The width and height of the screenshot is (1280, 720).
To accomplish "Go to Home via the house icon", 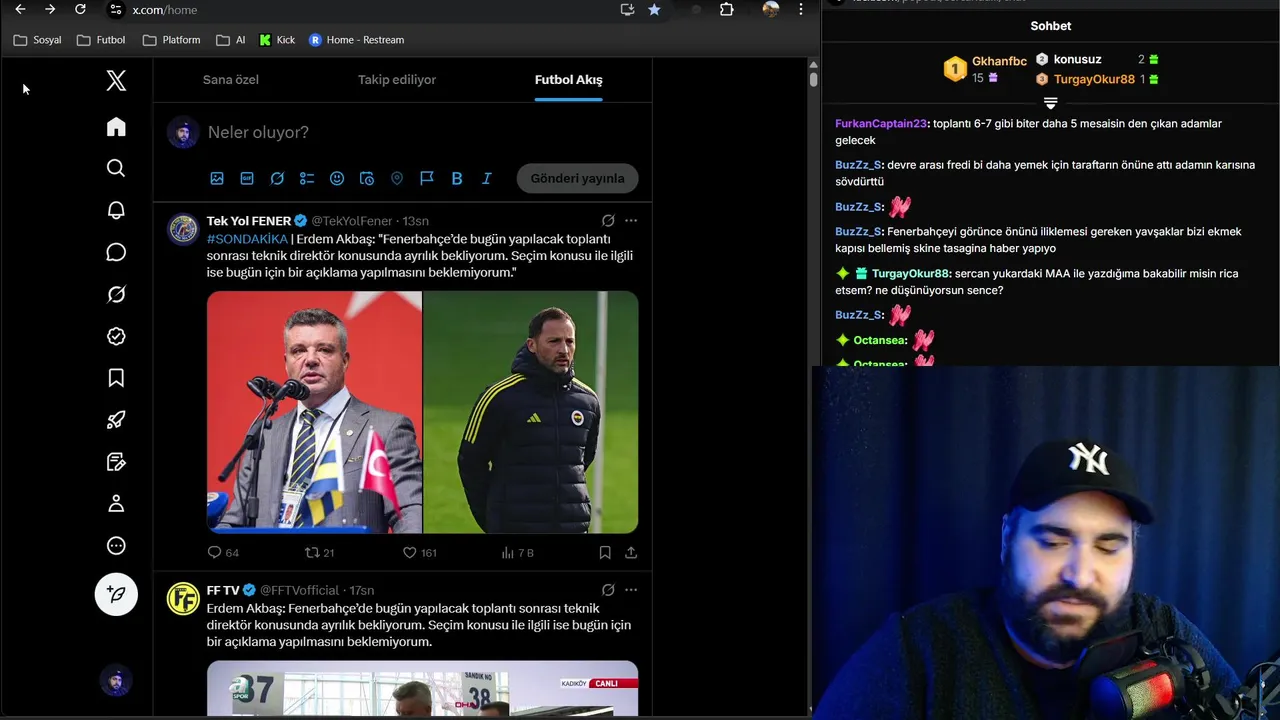I will coord(116,126).
